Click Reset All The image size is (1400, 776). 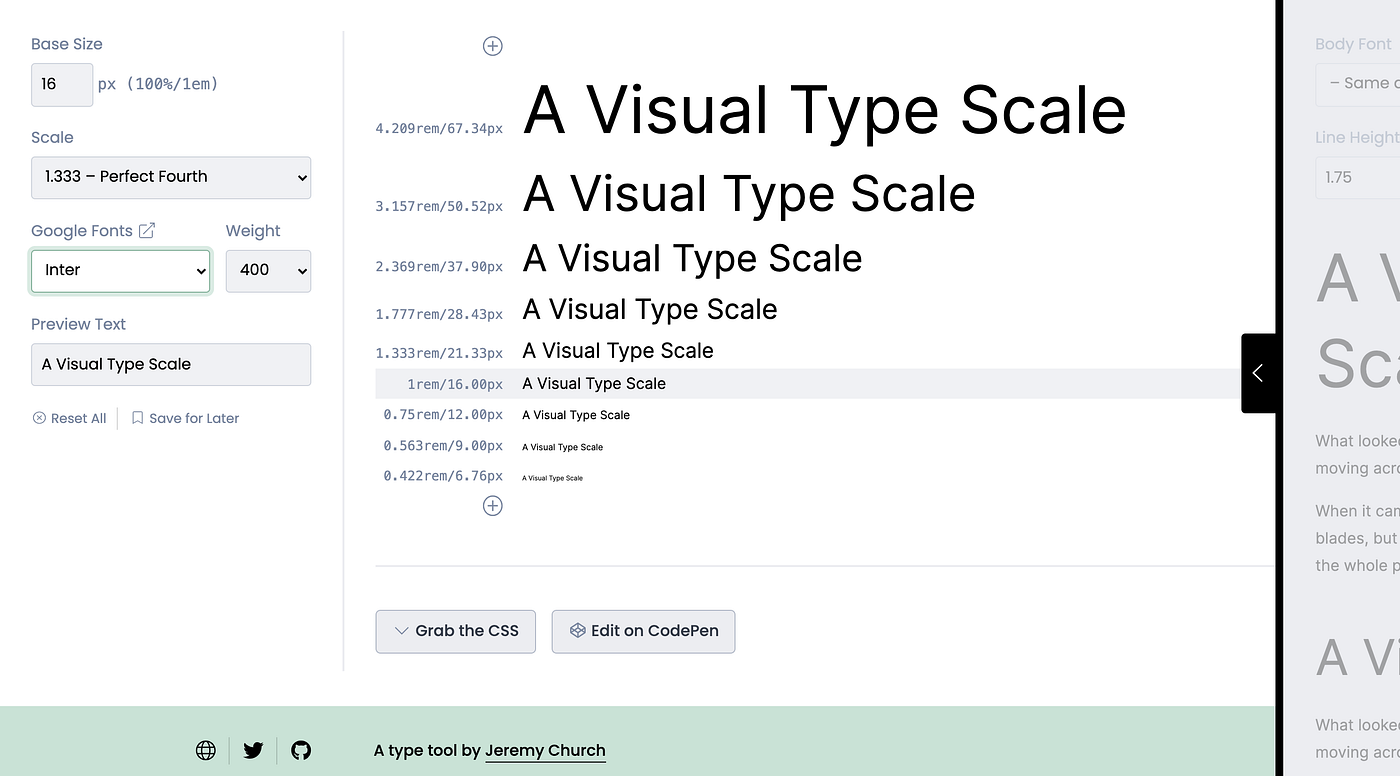coord(69,418)
